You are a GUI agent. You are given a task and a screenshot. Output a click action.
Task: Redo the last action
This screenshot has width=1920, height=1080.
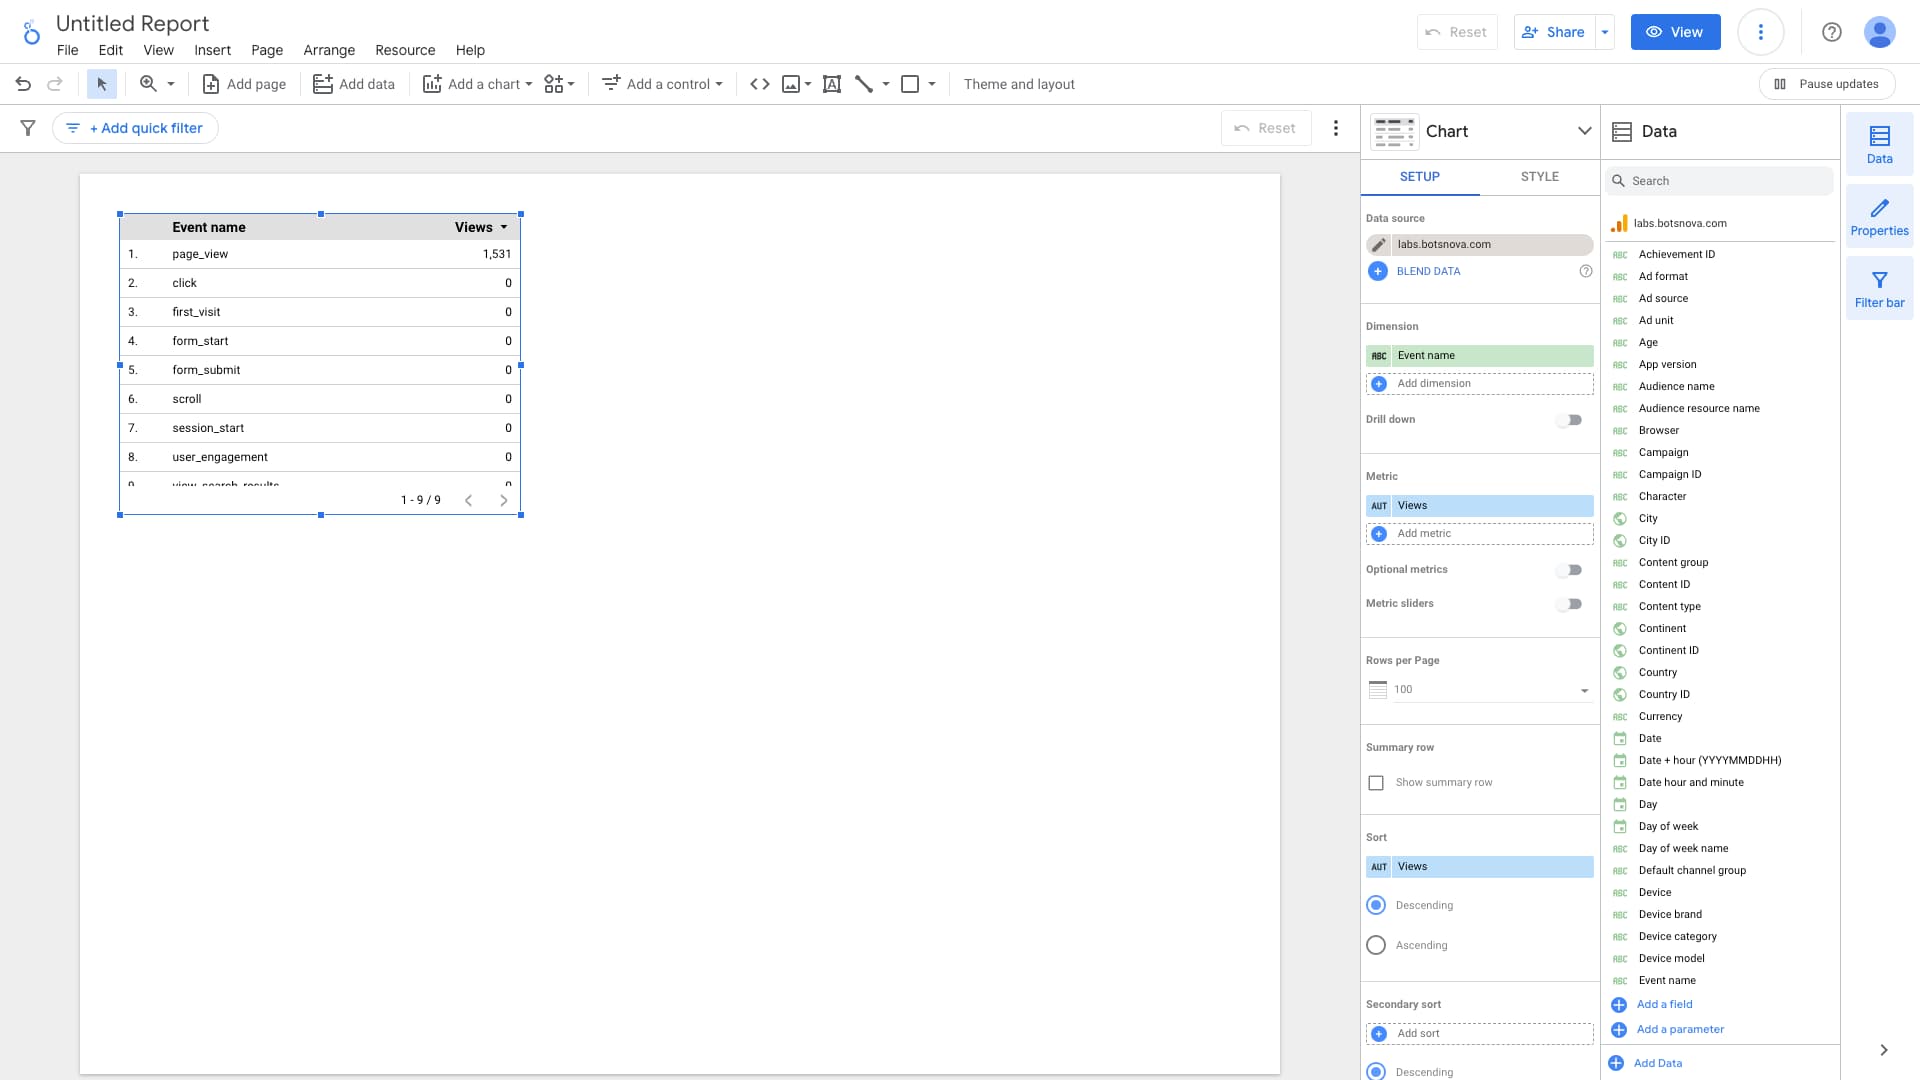click(x=55, y=84)
